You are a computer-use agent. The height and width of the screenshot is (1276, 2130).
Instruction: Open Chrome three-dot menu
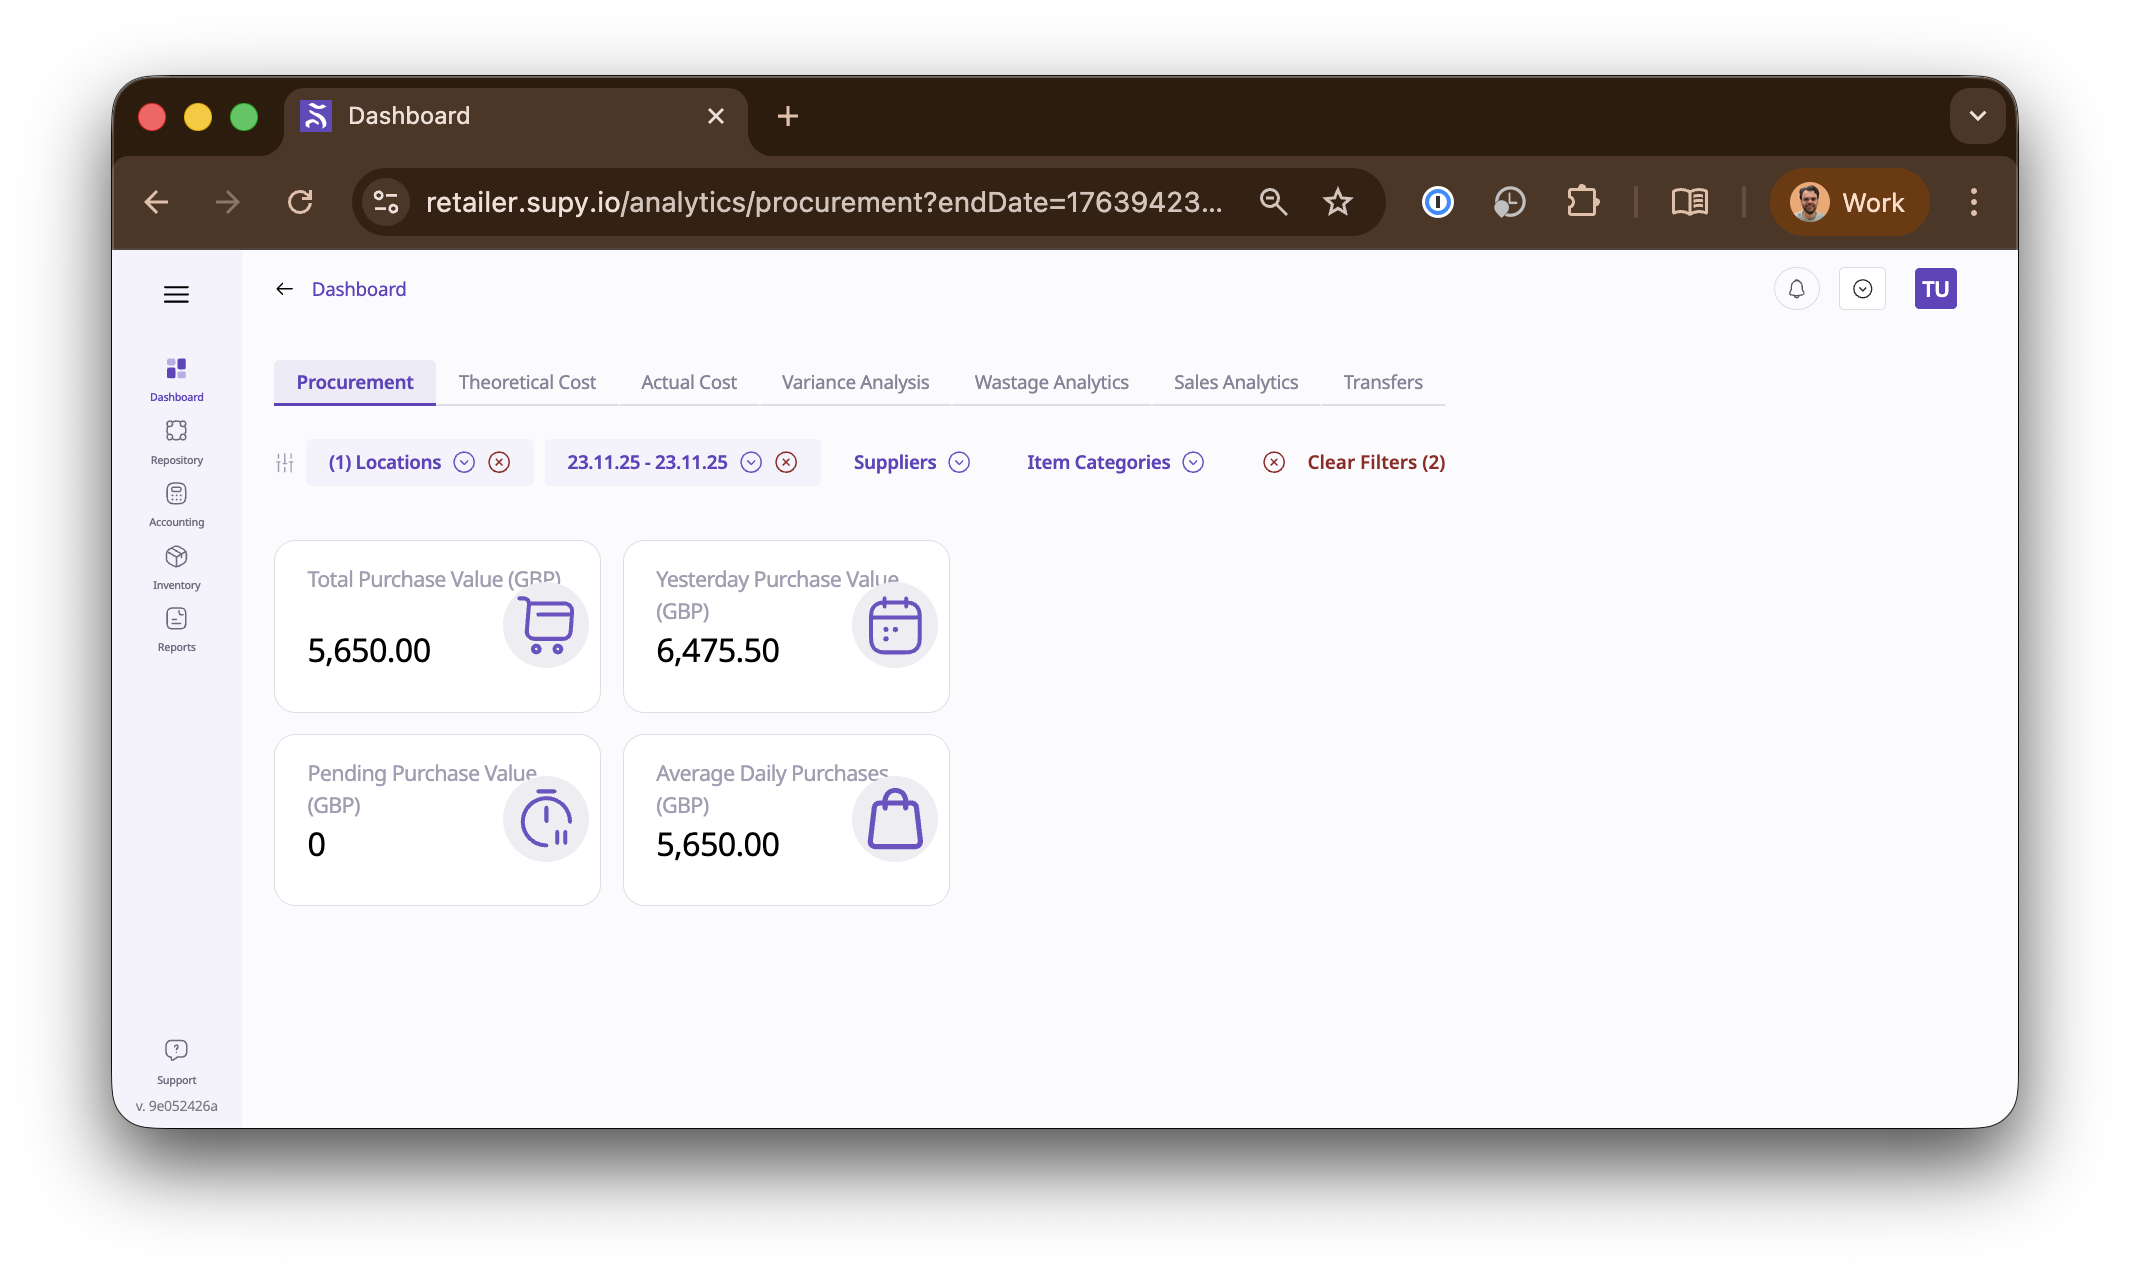[x=1973, y=202]
